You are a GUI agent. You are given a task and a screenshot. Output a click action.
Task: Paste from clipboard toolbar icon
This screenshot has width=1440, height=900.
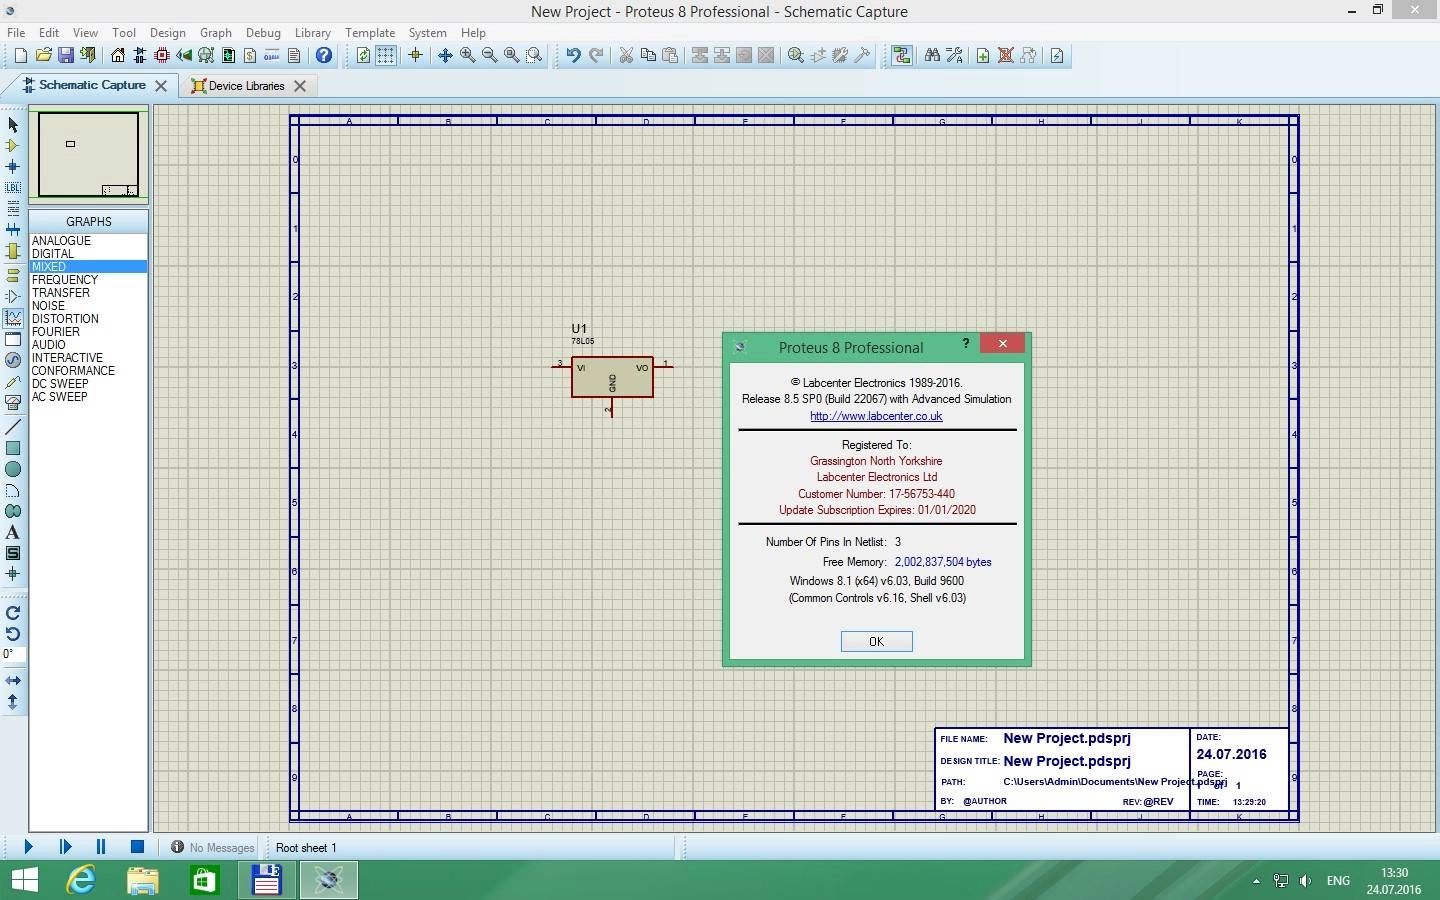[x=670, y=55]
